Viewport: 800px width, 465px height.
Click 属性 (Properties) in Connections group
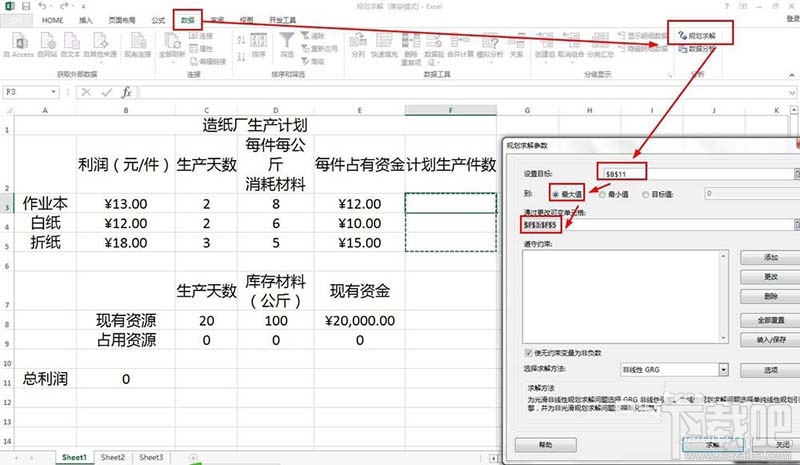pyautogui.click(x=201, y=48)
